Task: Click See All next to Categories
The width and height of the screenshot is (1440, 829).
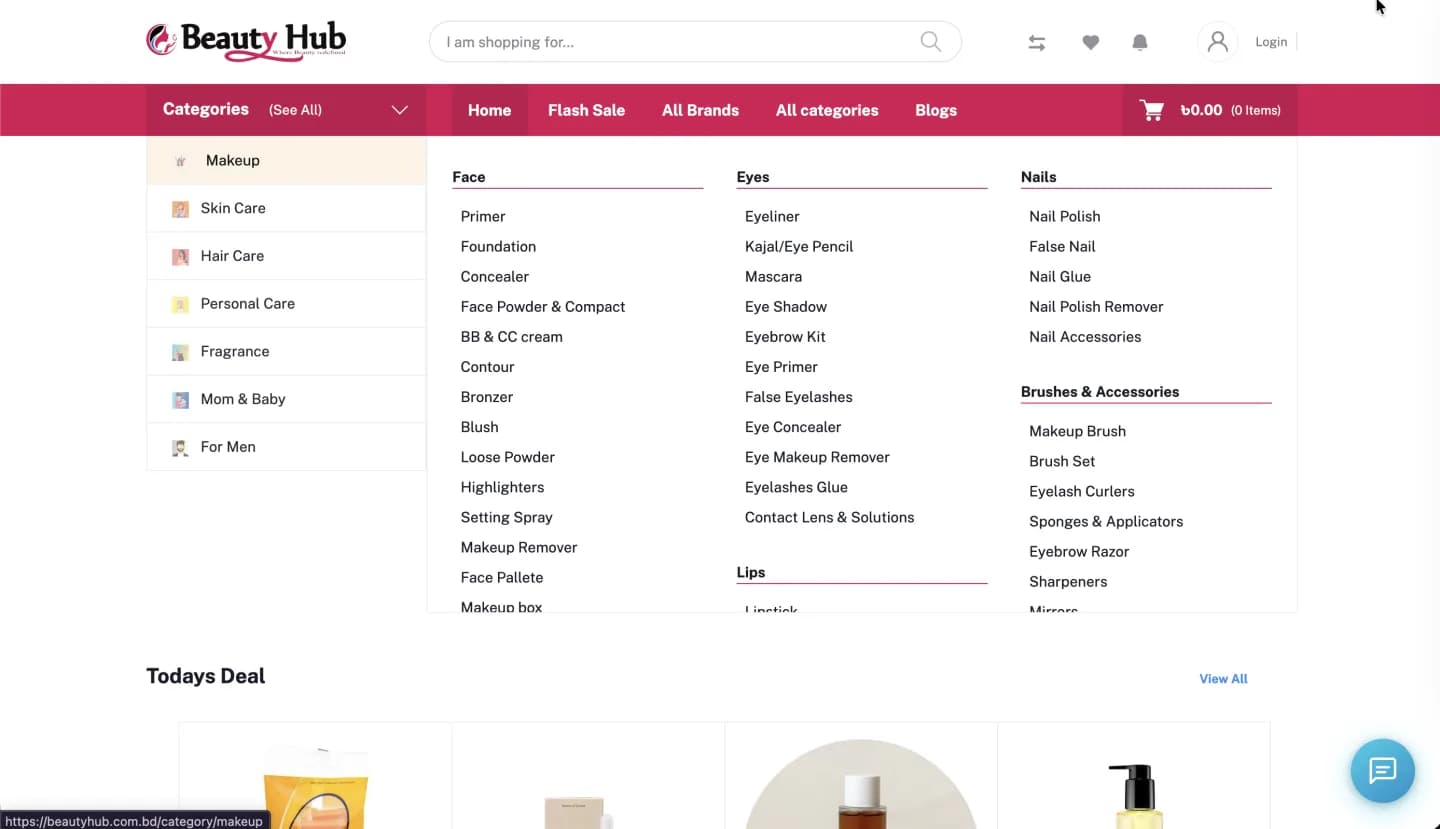Action: [x=295, y=110]
